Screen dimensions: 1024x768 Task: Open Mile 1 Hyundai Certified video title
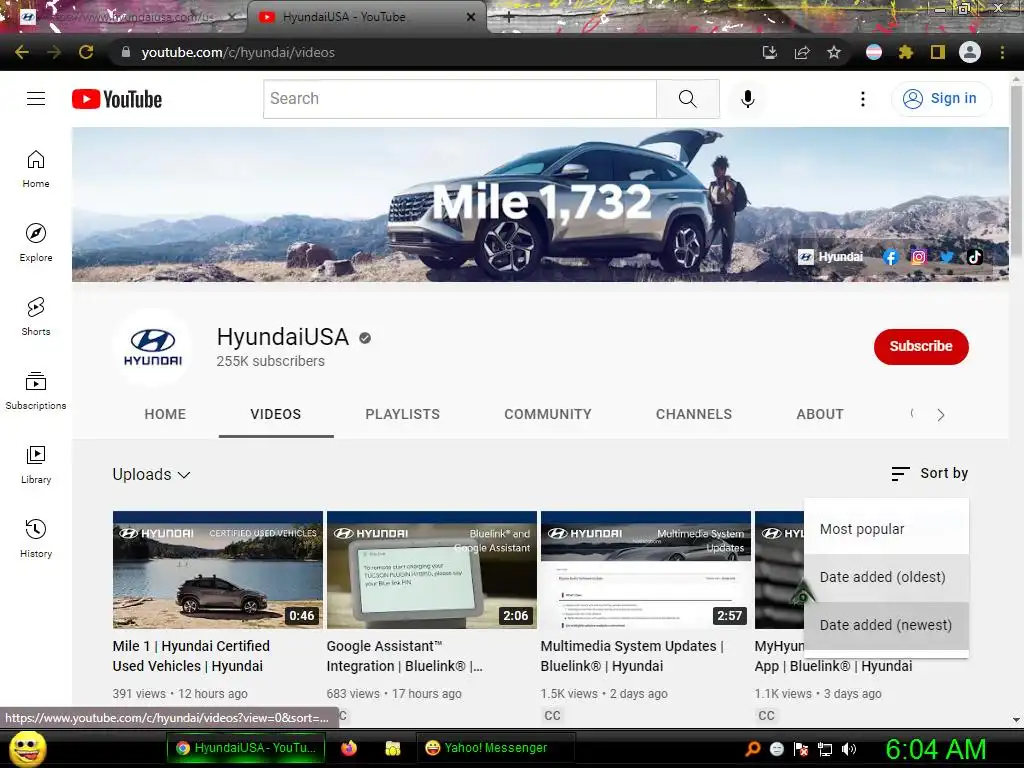[x=191, y=656]
